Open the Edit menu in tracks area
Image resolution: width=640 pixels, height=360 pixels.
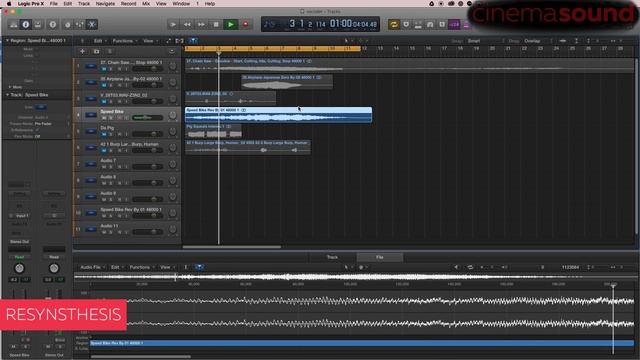(100, 41)
